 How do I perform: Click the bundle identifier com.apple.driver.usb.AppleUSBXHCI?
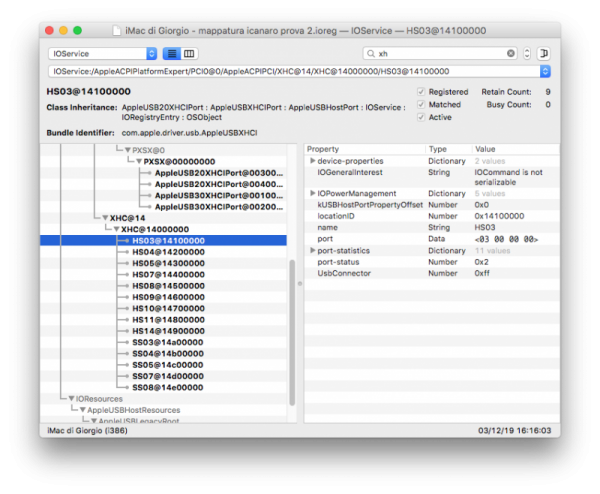(189, 133)
